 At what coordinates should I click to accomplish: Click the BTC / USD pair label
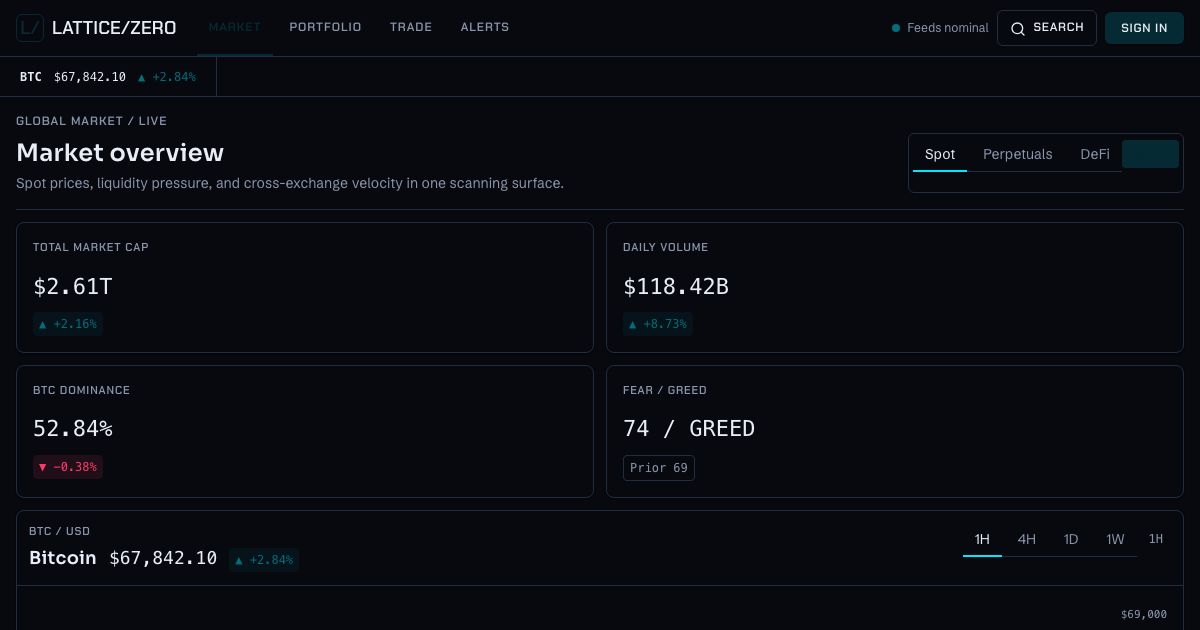59,531
